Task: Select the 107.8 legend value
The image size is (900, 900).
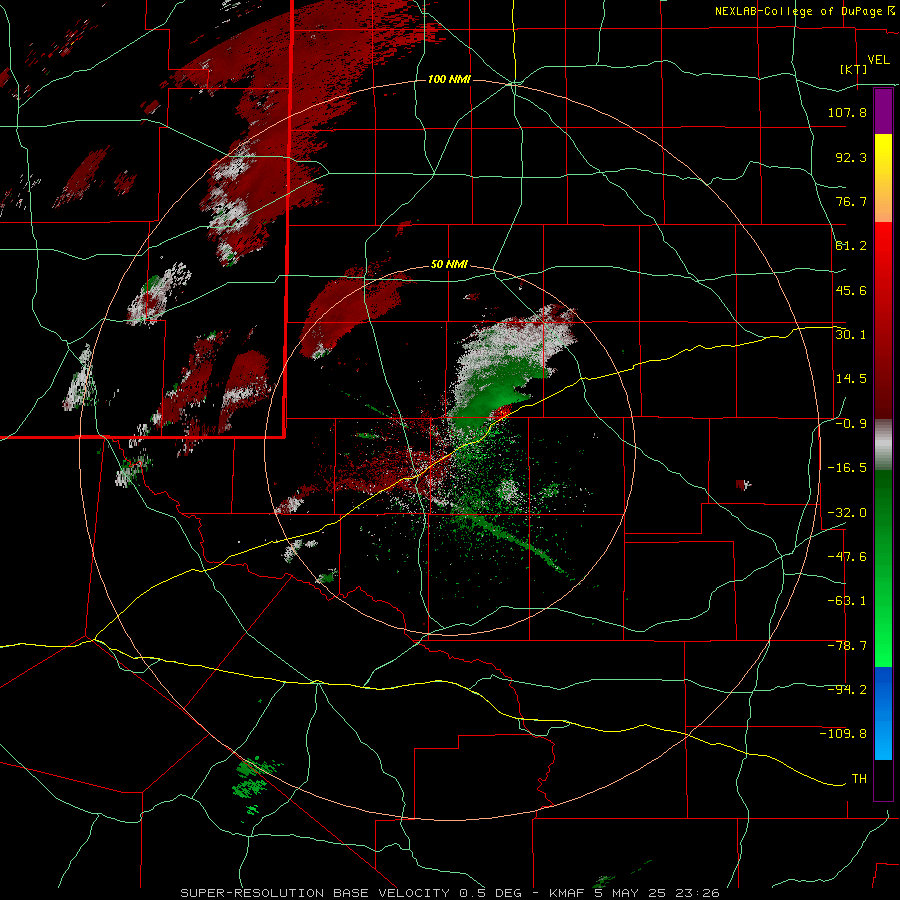Action: [847, 112]
